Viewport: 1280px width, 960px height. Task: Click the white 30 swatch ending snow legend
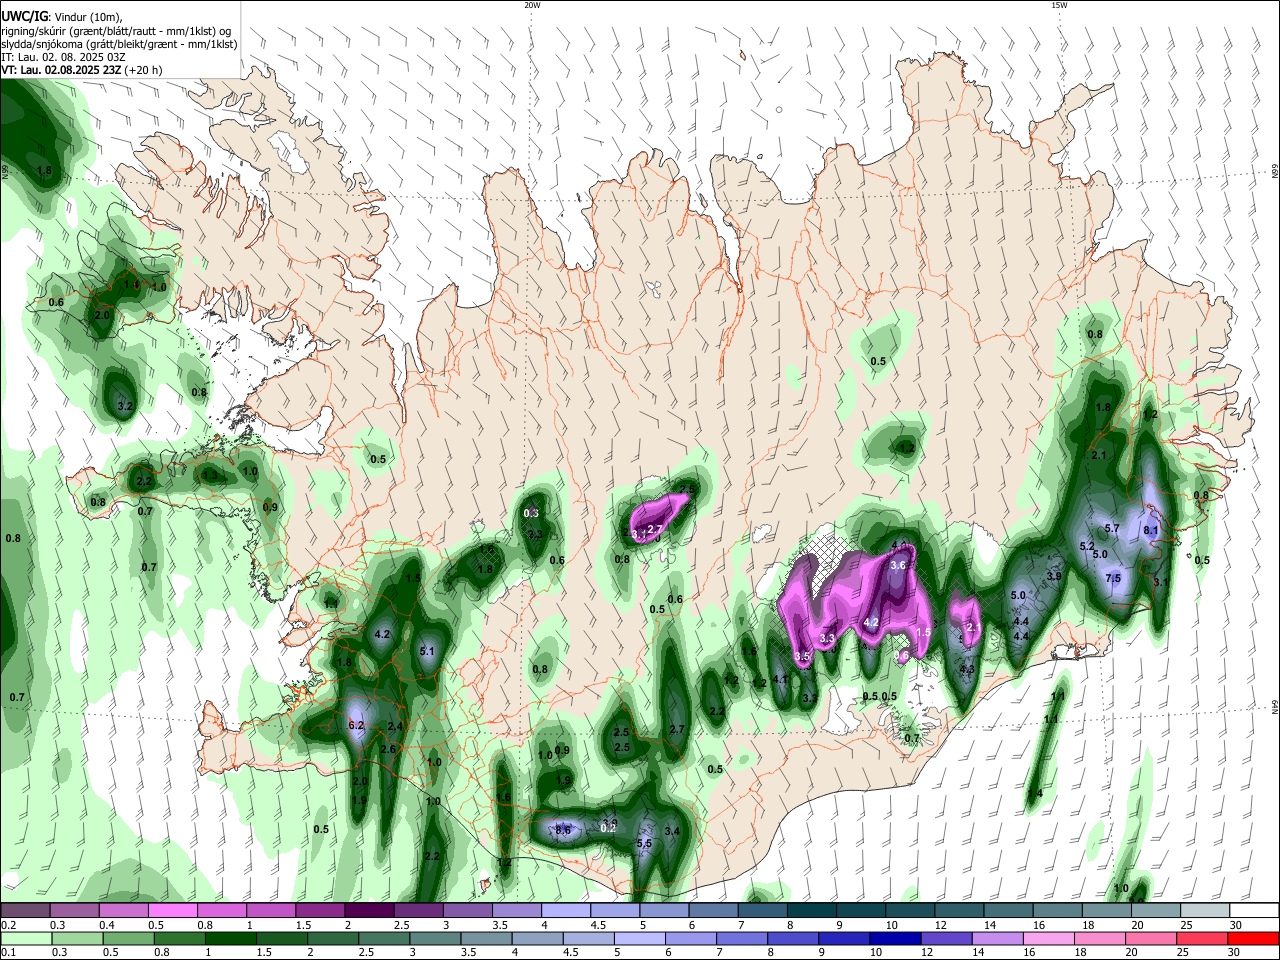tap(1254, 911)
